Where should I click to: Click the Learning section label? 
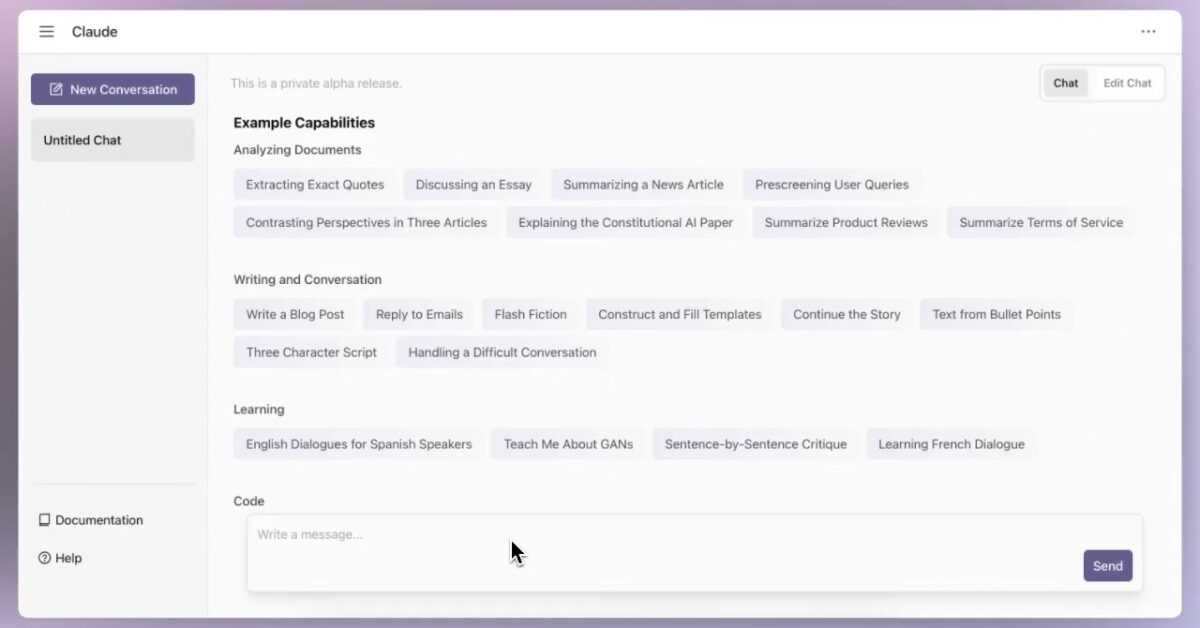[x=258, y=410]
